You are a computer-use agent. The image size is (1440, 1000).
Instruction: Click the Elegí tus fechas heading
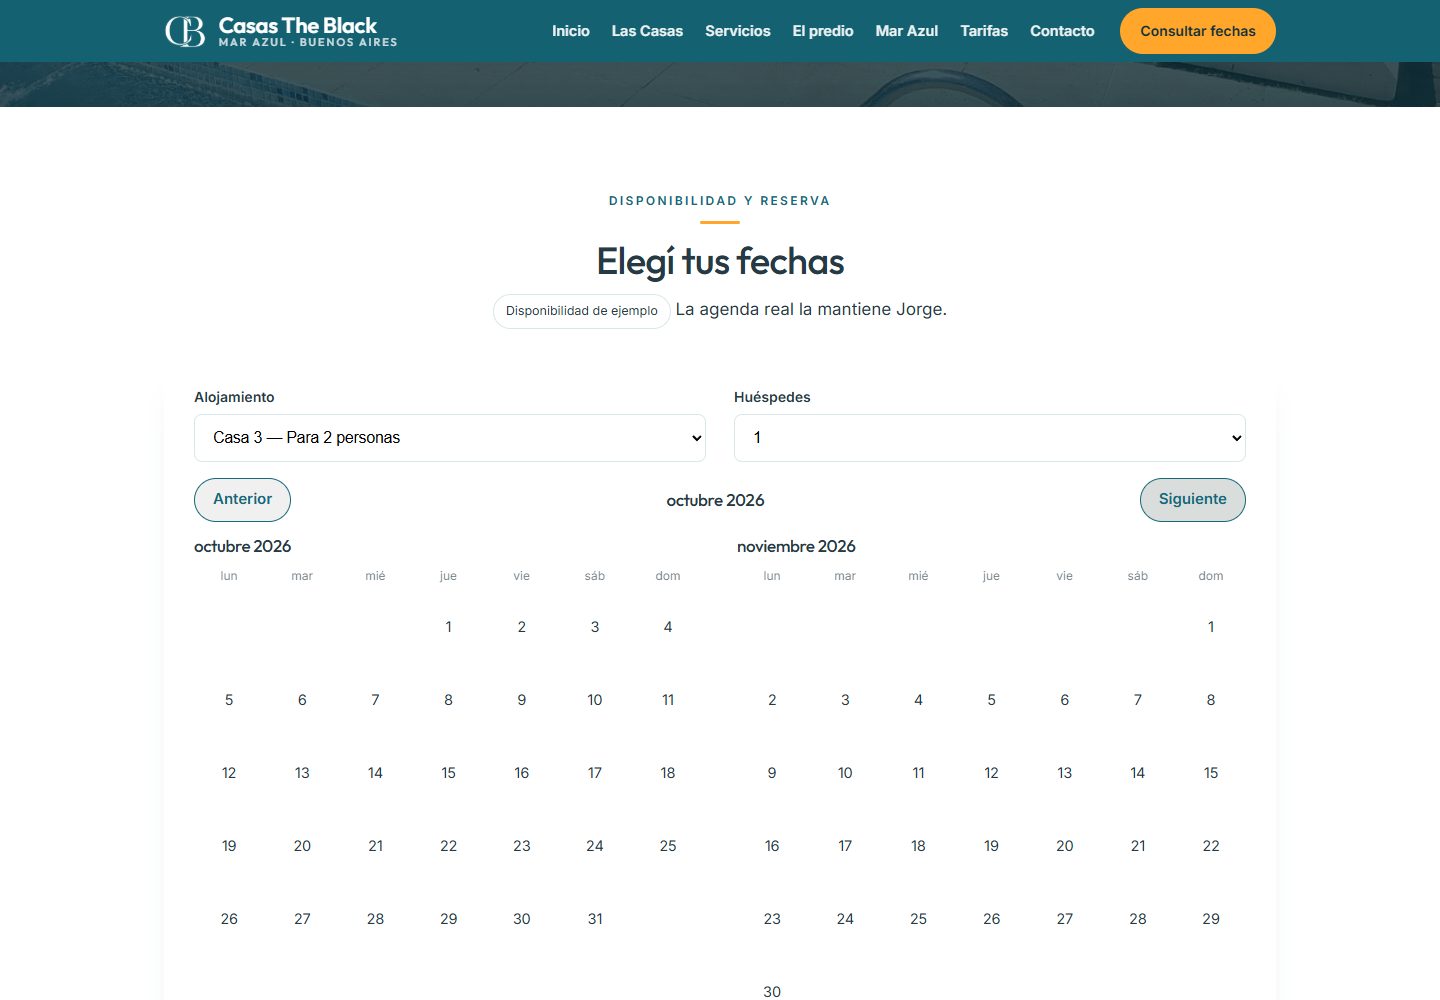(720, 262)
